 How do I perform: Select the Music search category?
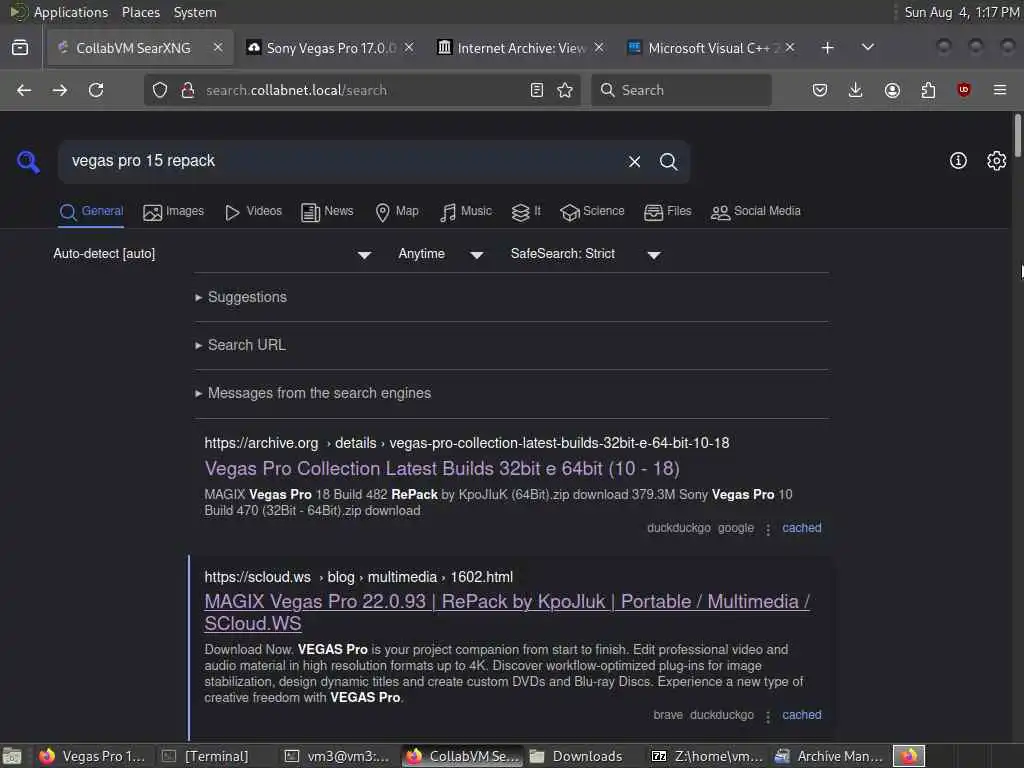point(466,212)
